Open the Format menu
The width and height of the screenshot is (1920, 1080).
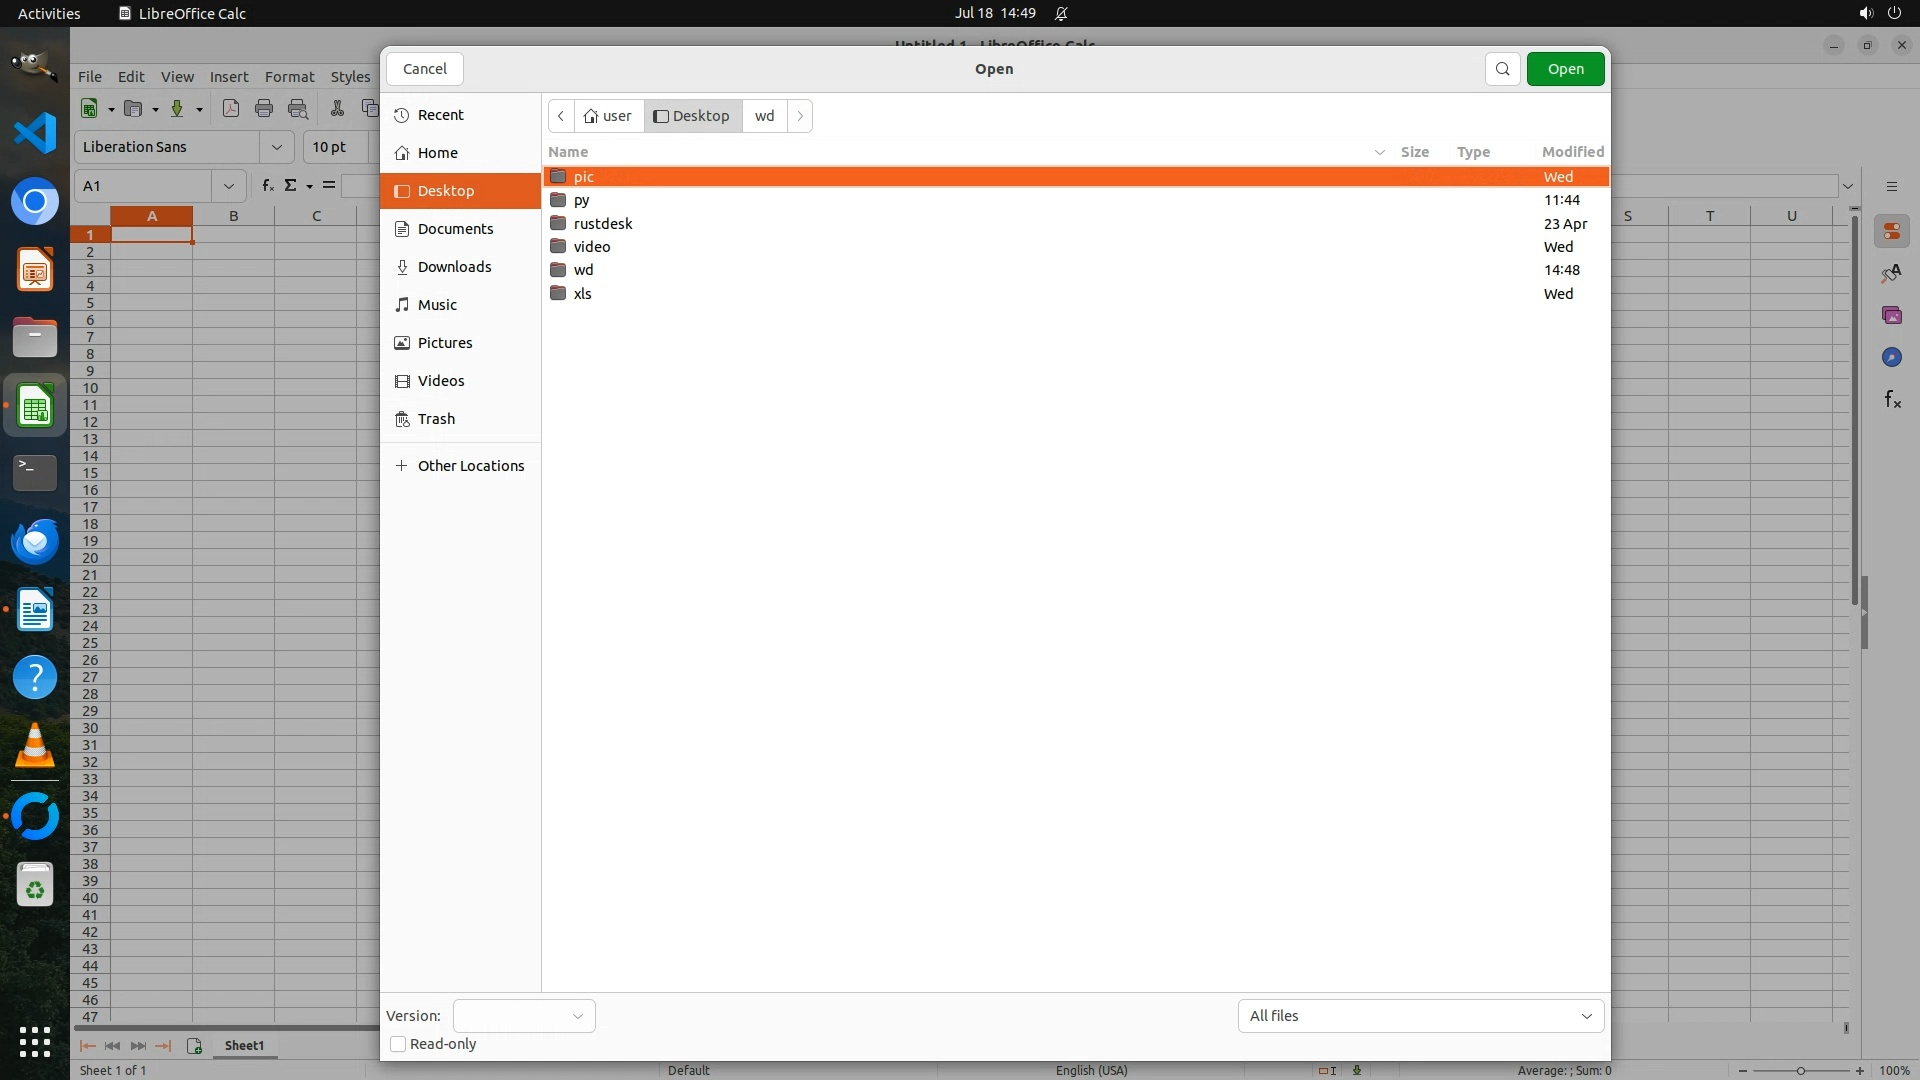coord(289,77)
